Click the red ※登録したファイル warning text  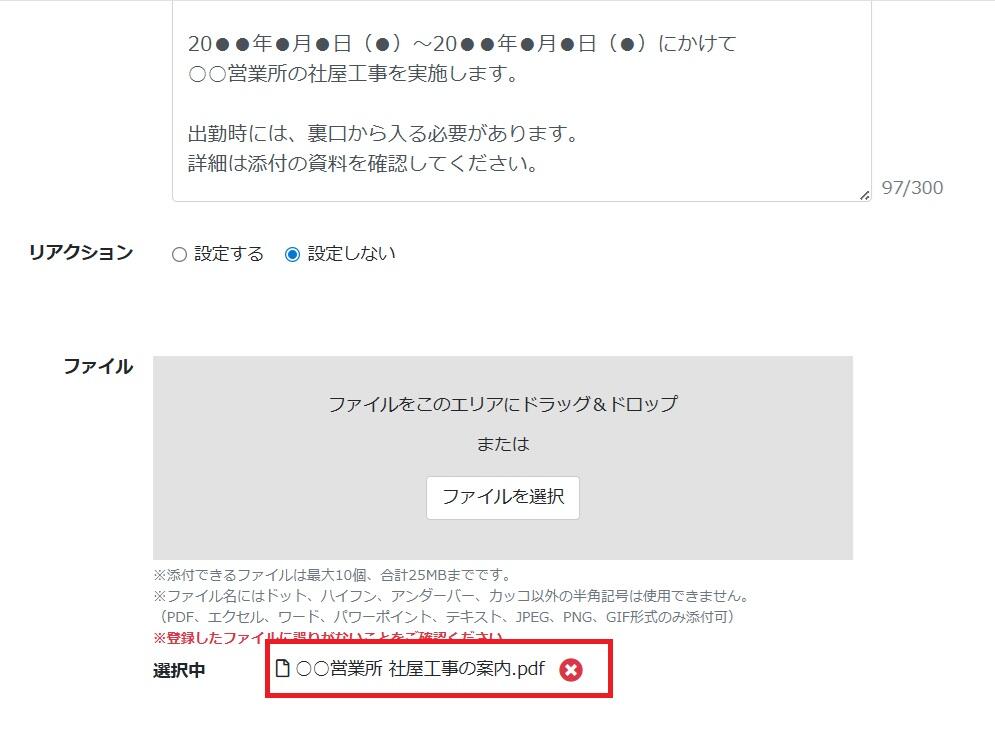tap(328, 637)
